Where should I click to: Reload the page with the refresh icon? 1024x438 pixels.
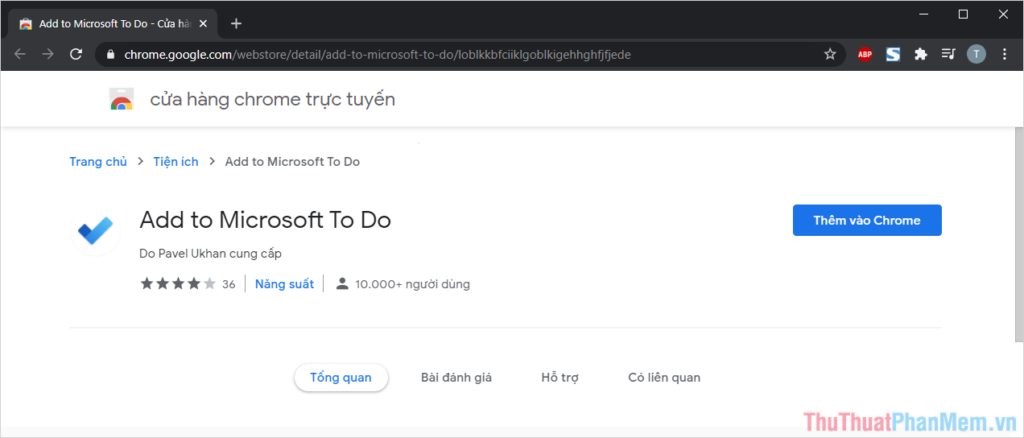tap(76, 54)
